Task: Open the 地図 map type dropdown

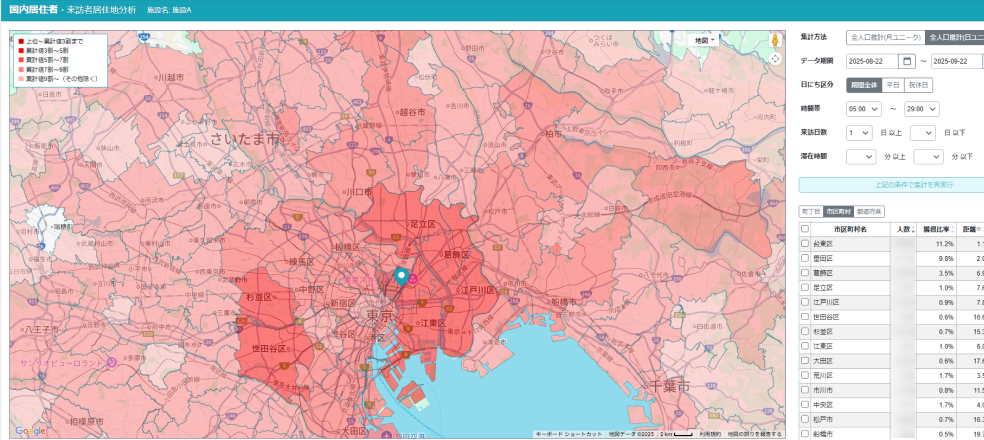Action: click(x=707, y=40)
